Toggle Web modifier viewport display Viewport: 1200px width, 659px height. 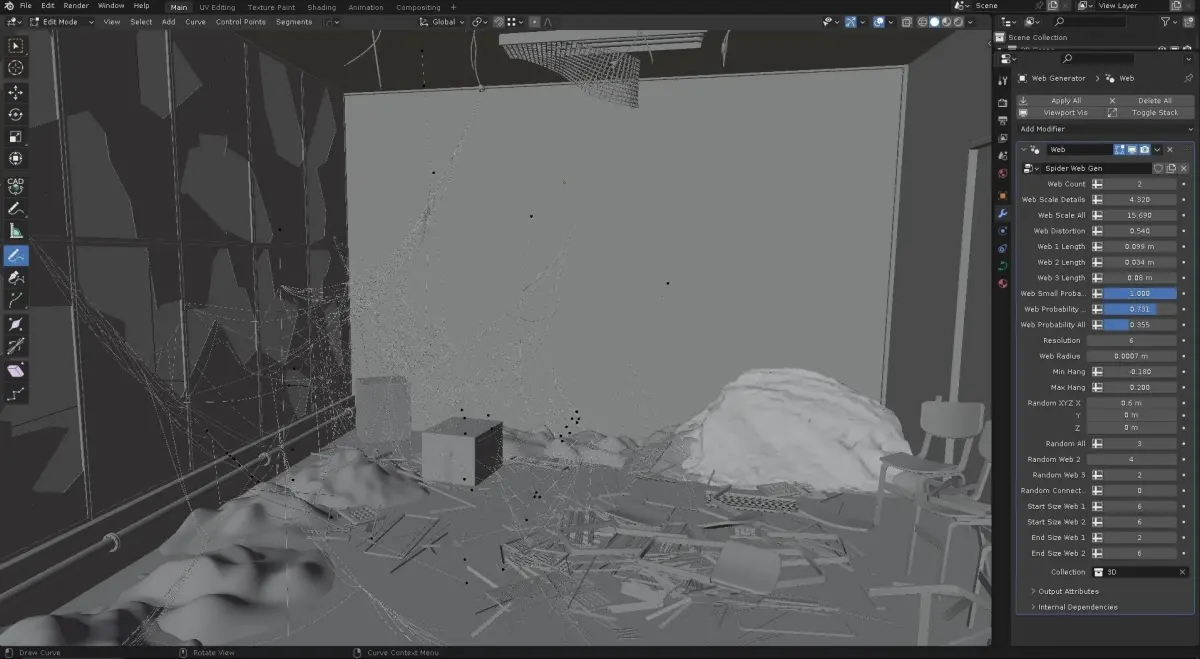[1132, 149]
